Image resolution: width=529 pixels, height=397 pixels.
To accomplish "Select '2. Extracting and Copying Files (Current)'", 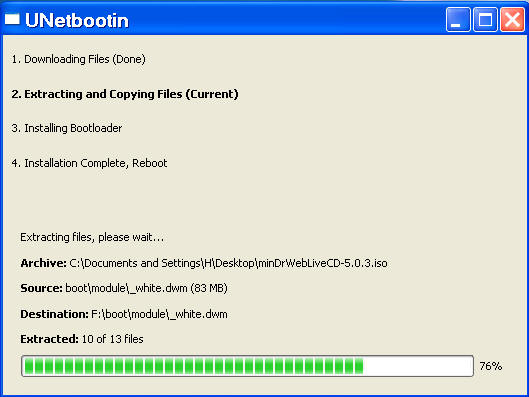I will 125,94.
